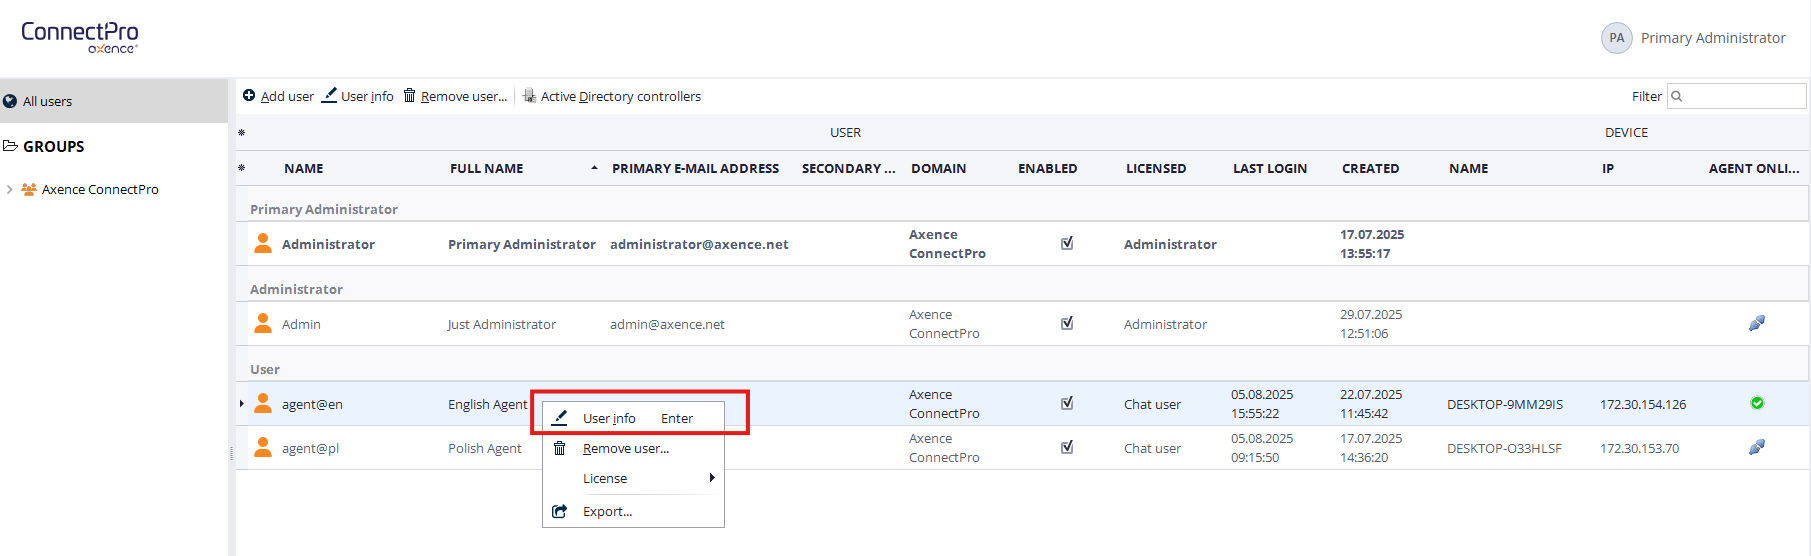Toggle the Enabled checkbox for Admin
The image size is (1811, 556).
coord(1067,323)
